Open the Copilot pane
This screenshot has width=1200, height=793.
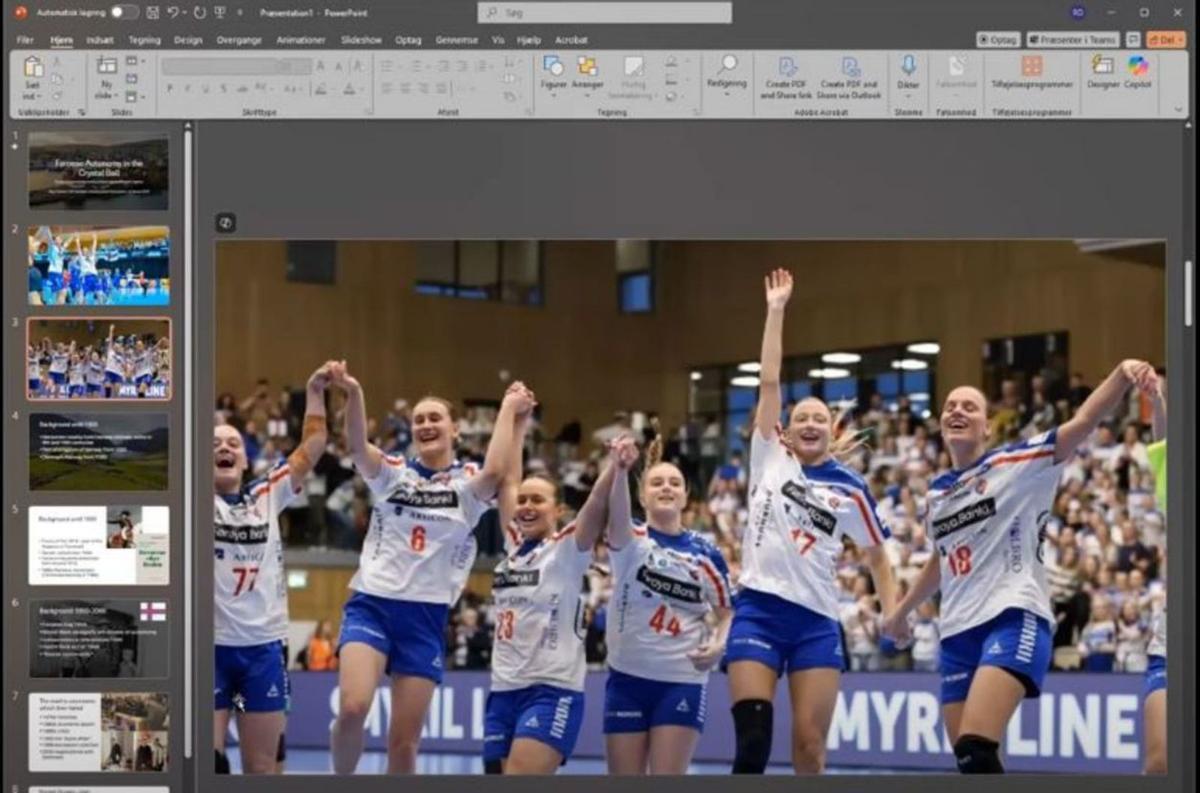tap(1138, 72)
